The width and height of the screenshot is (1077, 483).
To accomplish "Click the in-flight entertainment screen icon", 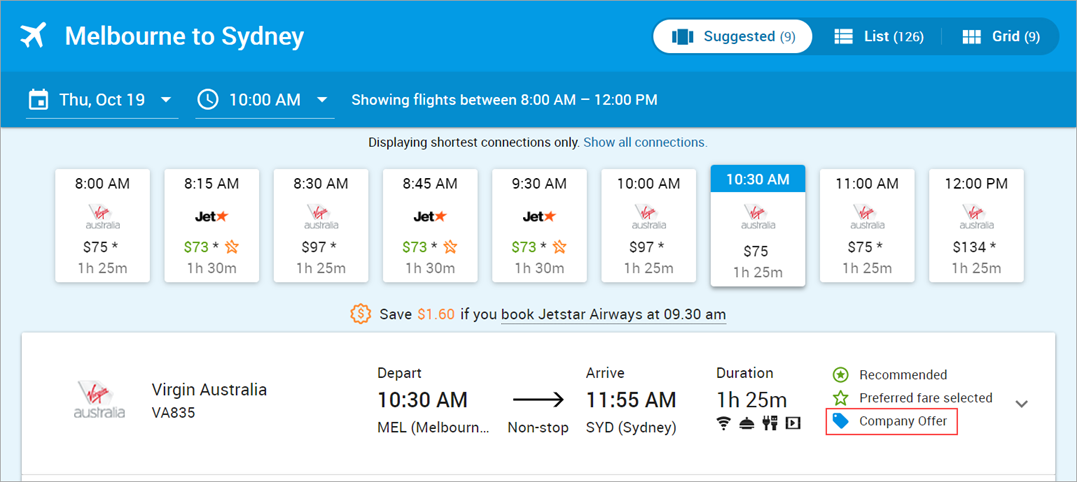I will click(x=793, y=423).
